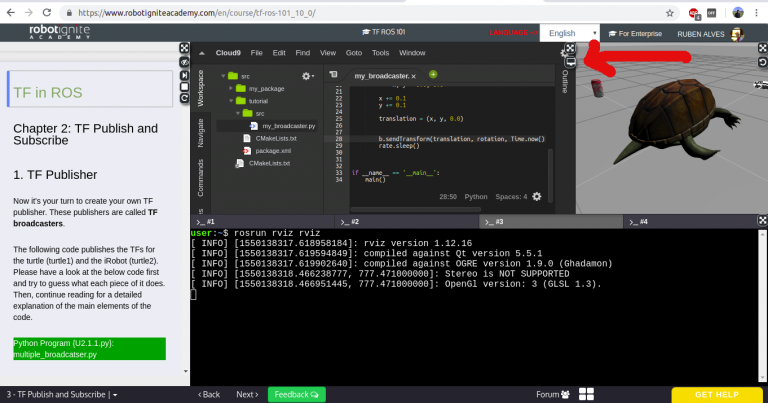Viewport: 768px width, 403px height.
Task: Click the yellow GET HELP button
Action: pyautogui.click(x=717, y=395)
